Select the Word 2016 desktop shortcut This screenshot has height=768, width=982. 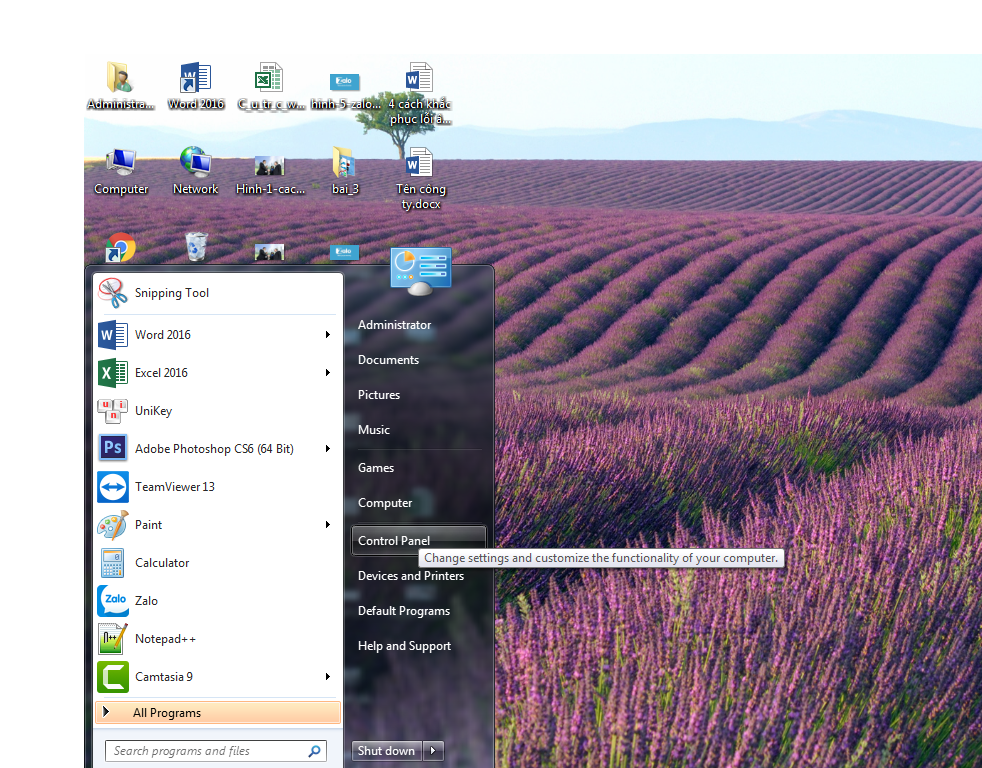195,86
